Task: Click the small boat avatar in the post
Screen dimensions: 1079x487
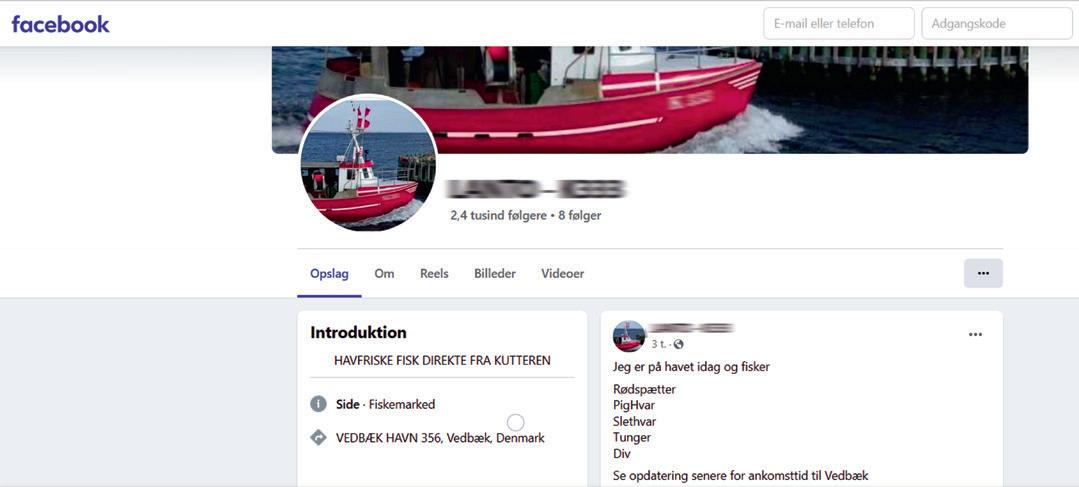Action: [x=629, y=336]
